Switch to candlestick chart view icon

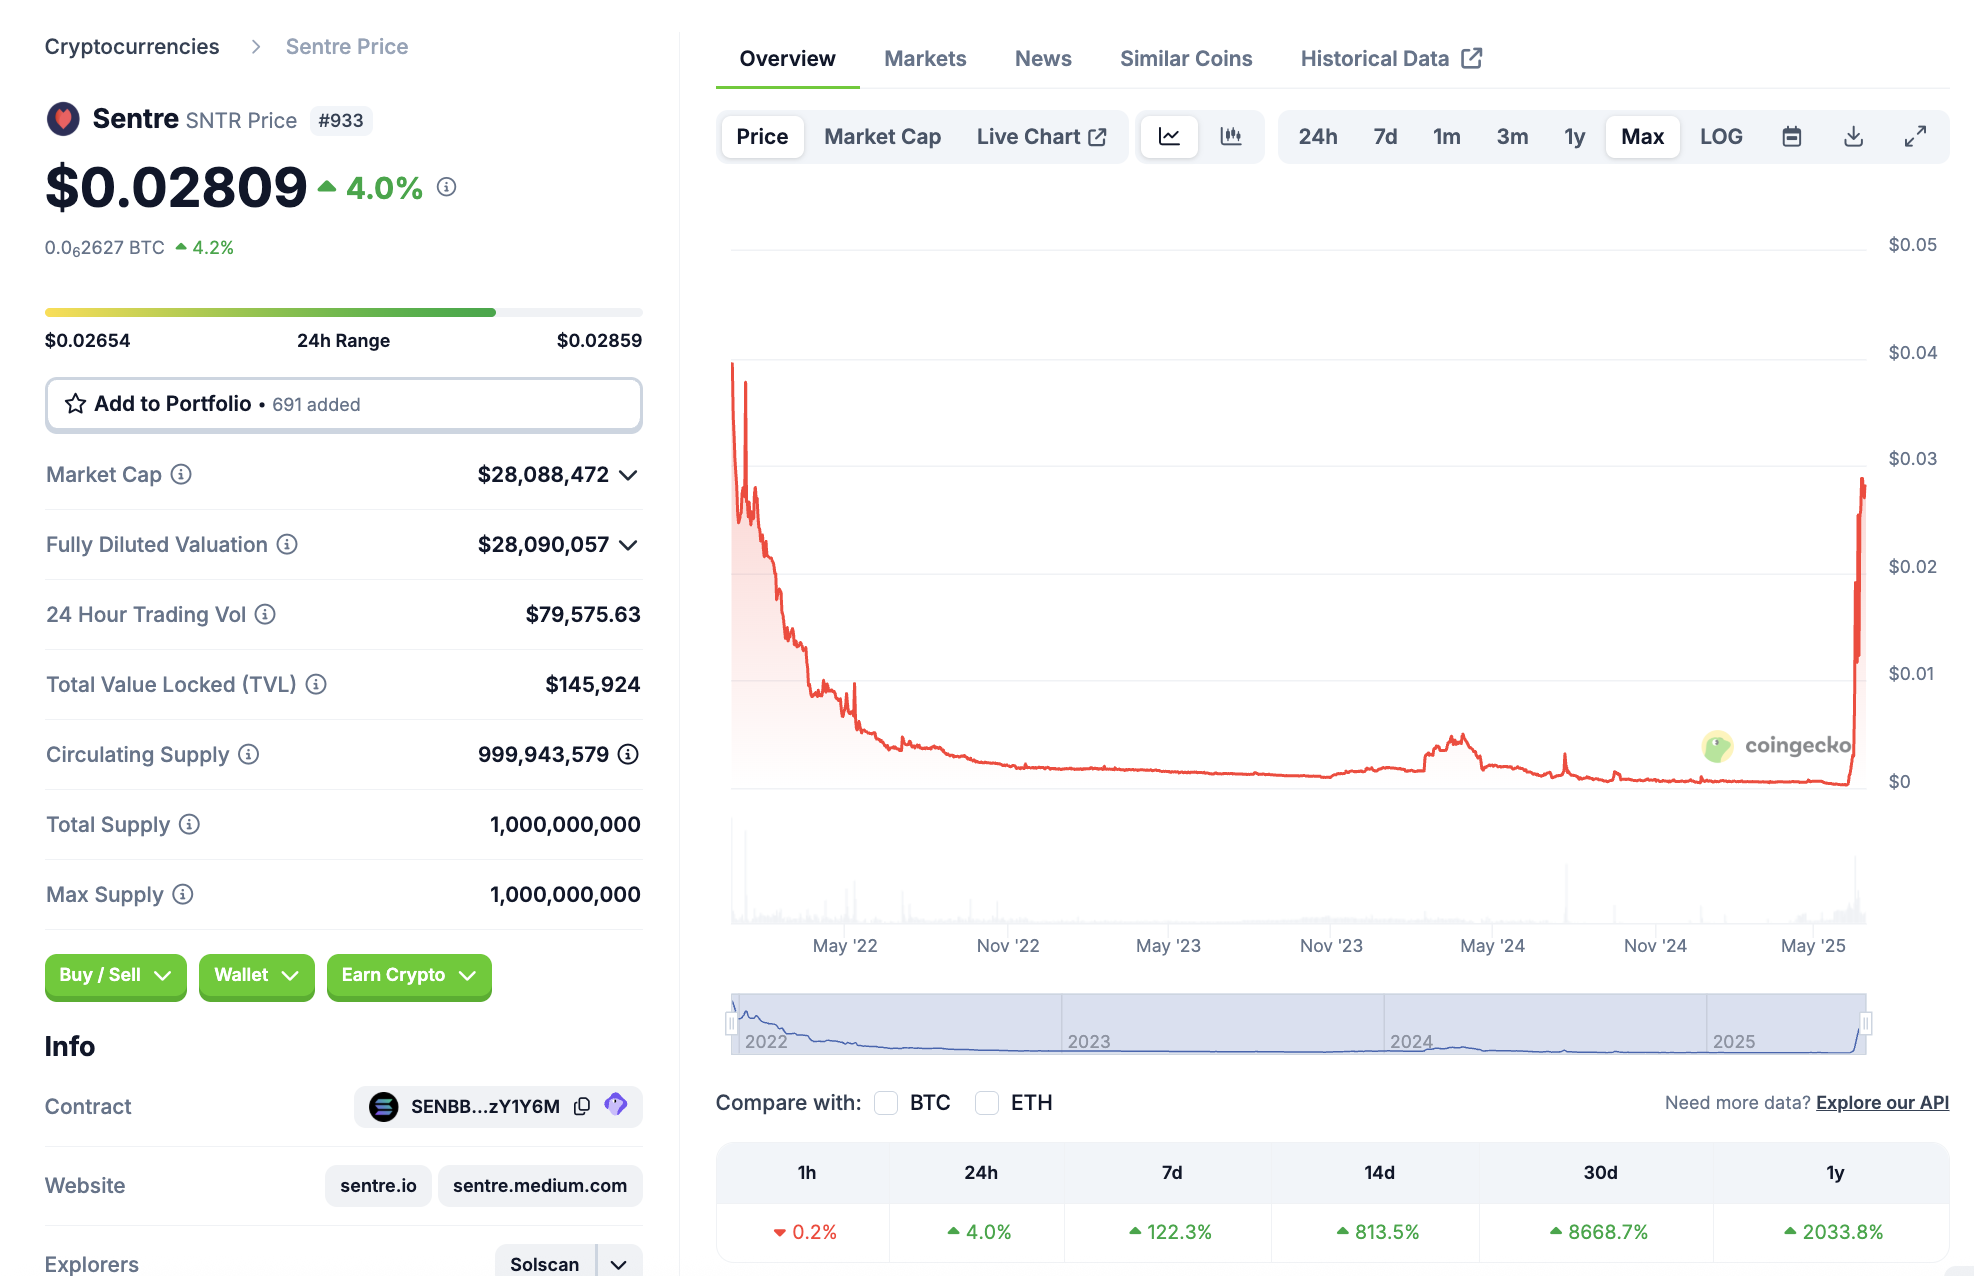(1231, 137)
